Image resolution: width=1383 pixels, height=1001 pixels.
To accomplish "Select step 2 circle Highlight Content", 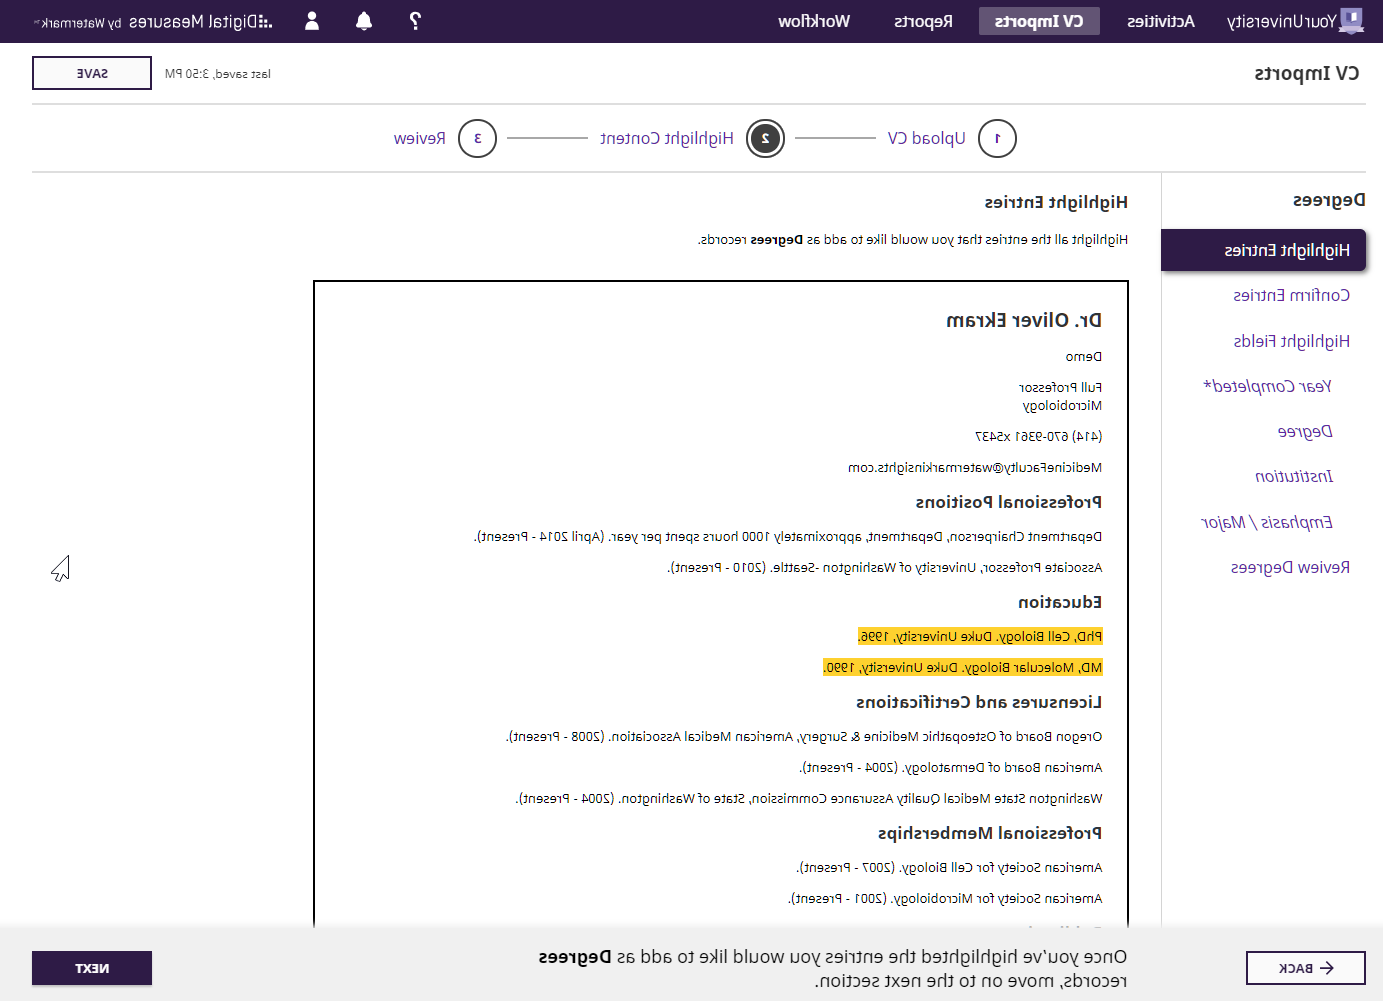I will tap(766, 138).
